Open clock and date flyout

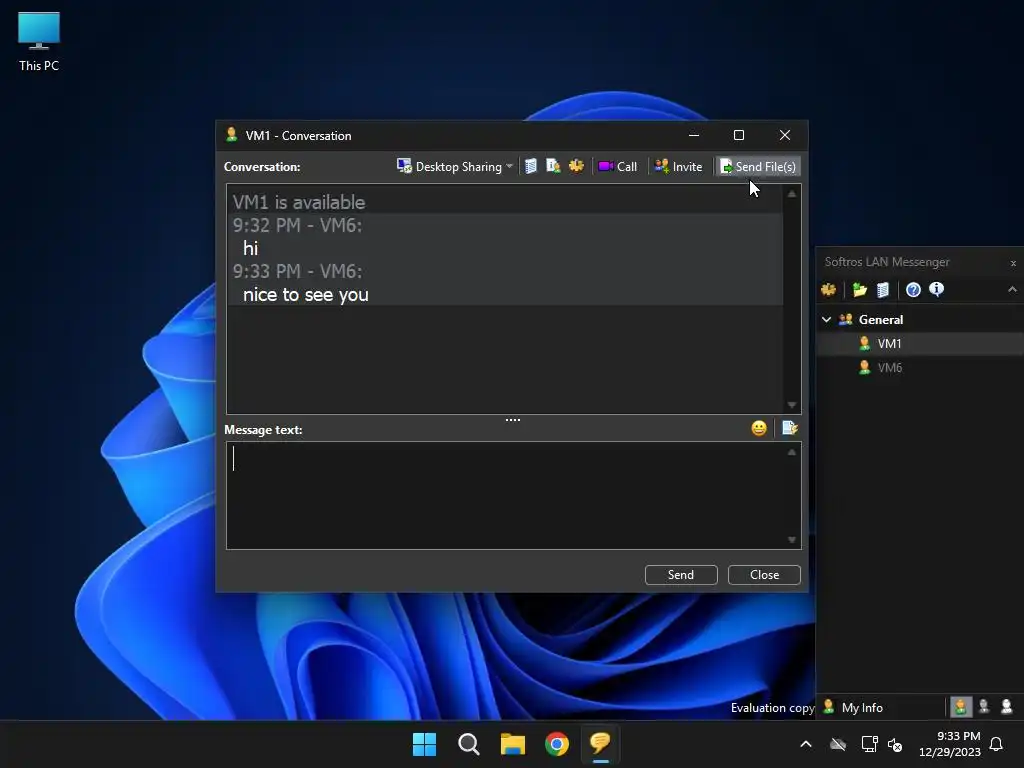click(950, 744)
